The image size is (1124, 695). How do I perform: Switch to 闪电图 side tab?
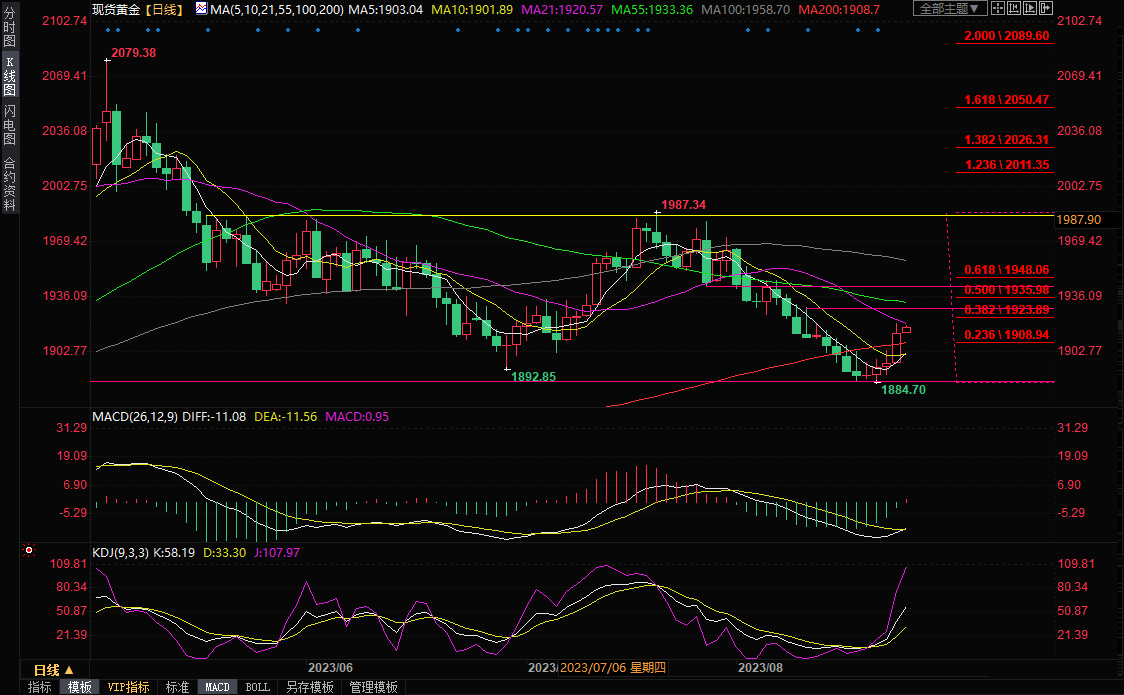click(x=9, y=123)
